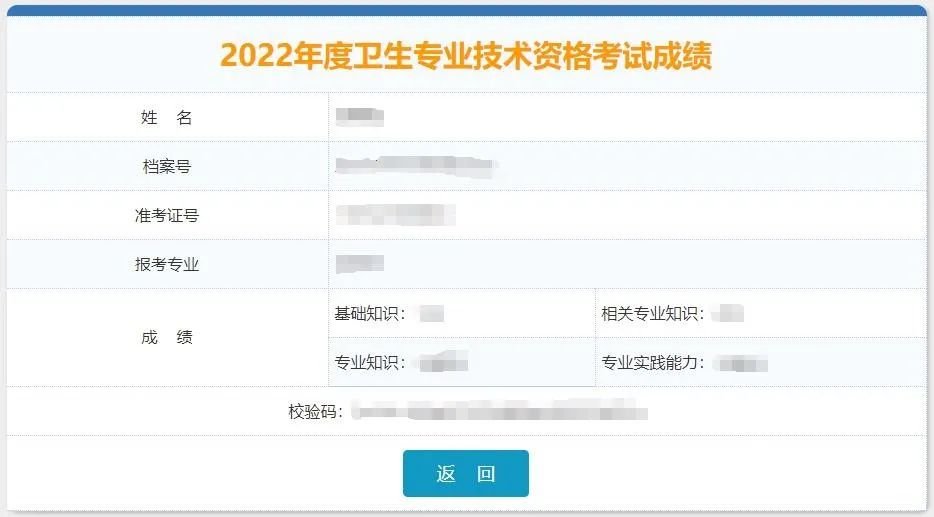
Task: Click the blurred 准考证号 value
Action: point(395,215)
